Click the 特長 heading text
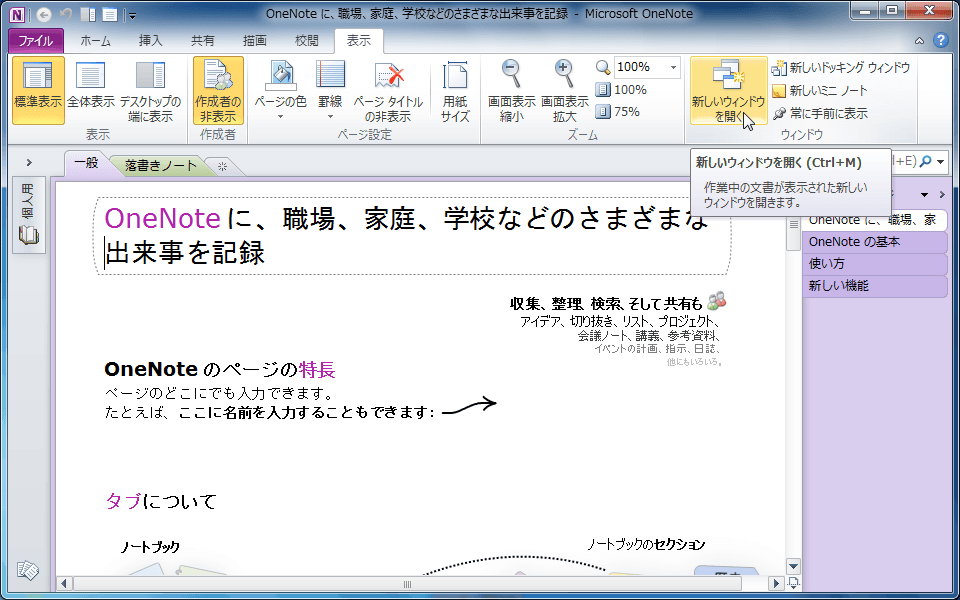The image size is (960, 600). coord(317,370)
